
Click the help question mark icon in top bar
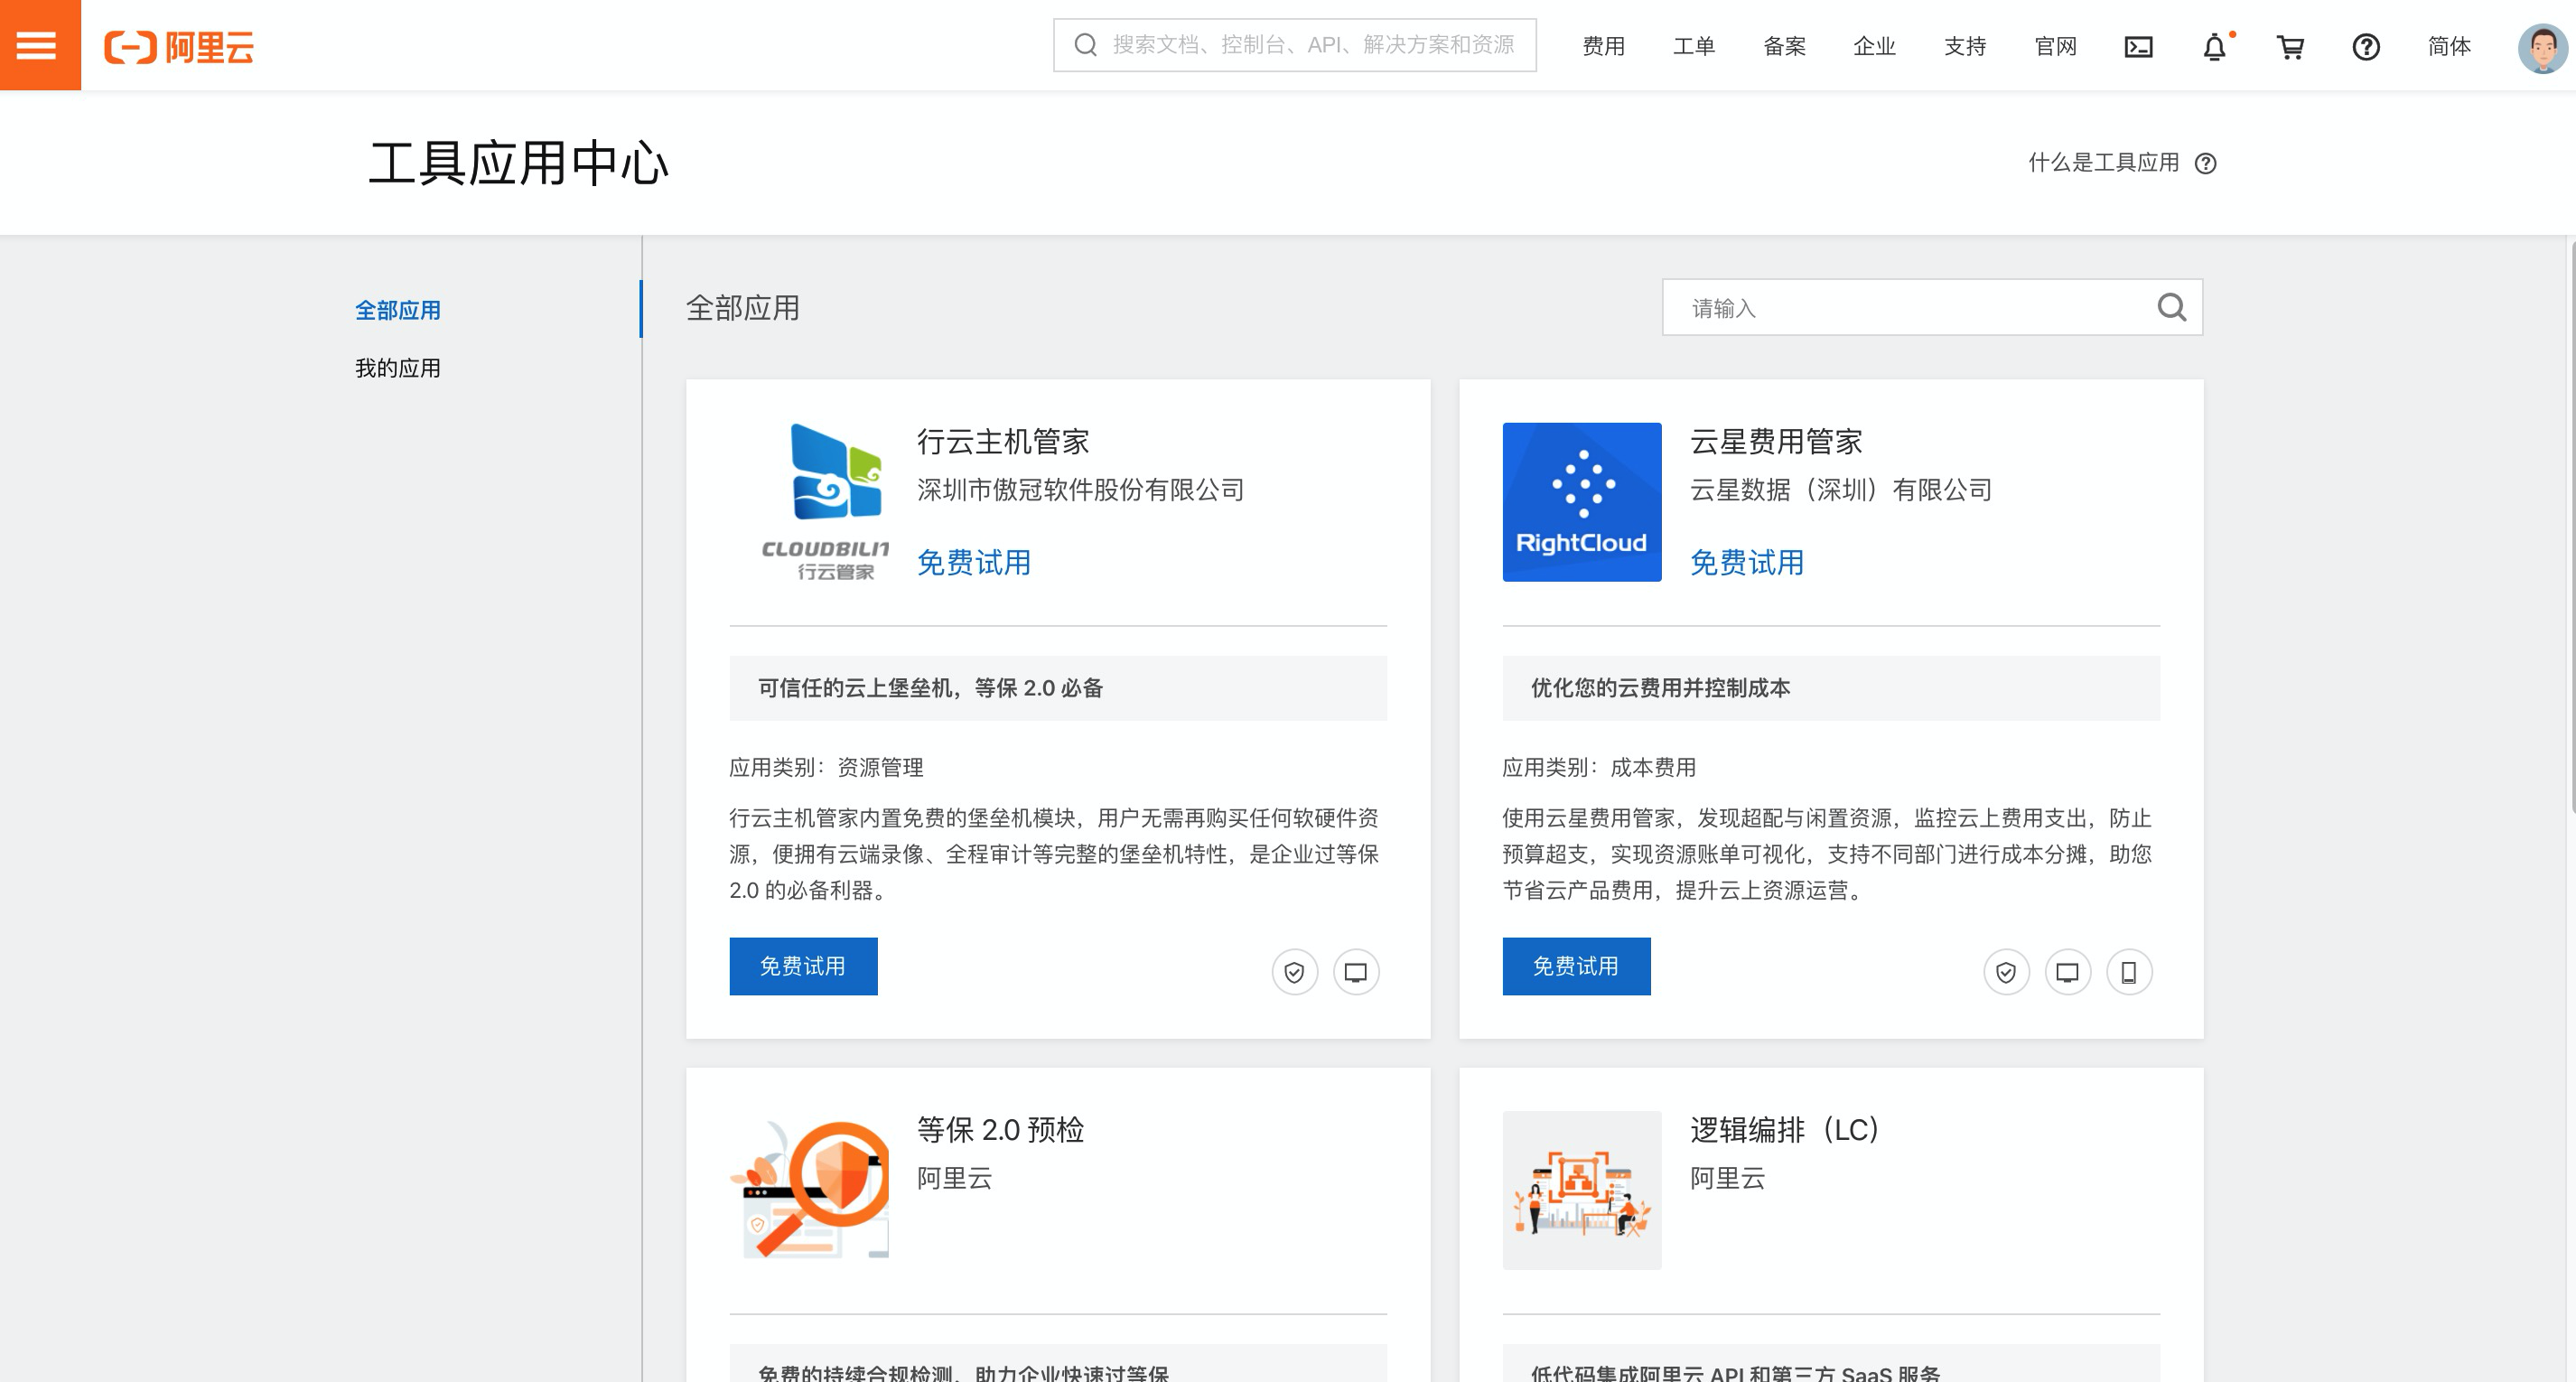pyautogui.click(x=2366, y=46)
